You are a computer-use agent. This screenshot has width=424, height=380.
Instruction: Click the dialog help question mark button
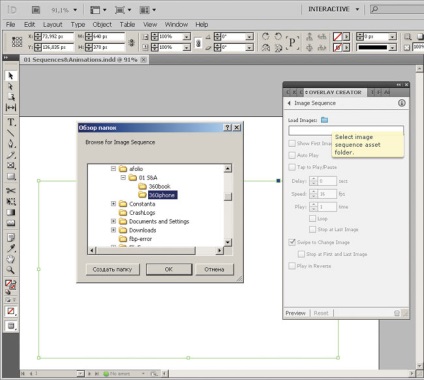227,128
